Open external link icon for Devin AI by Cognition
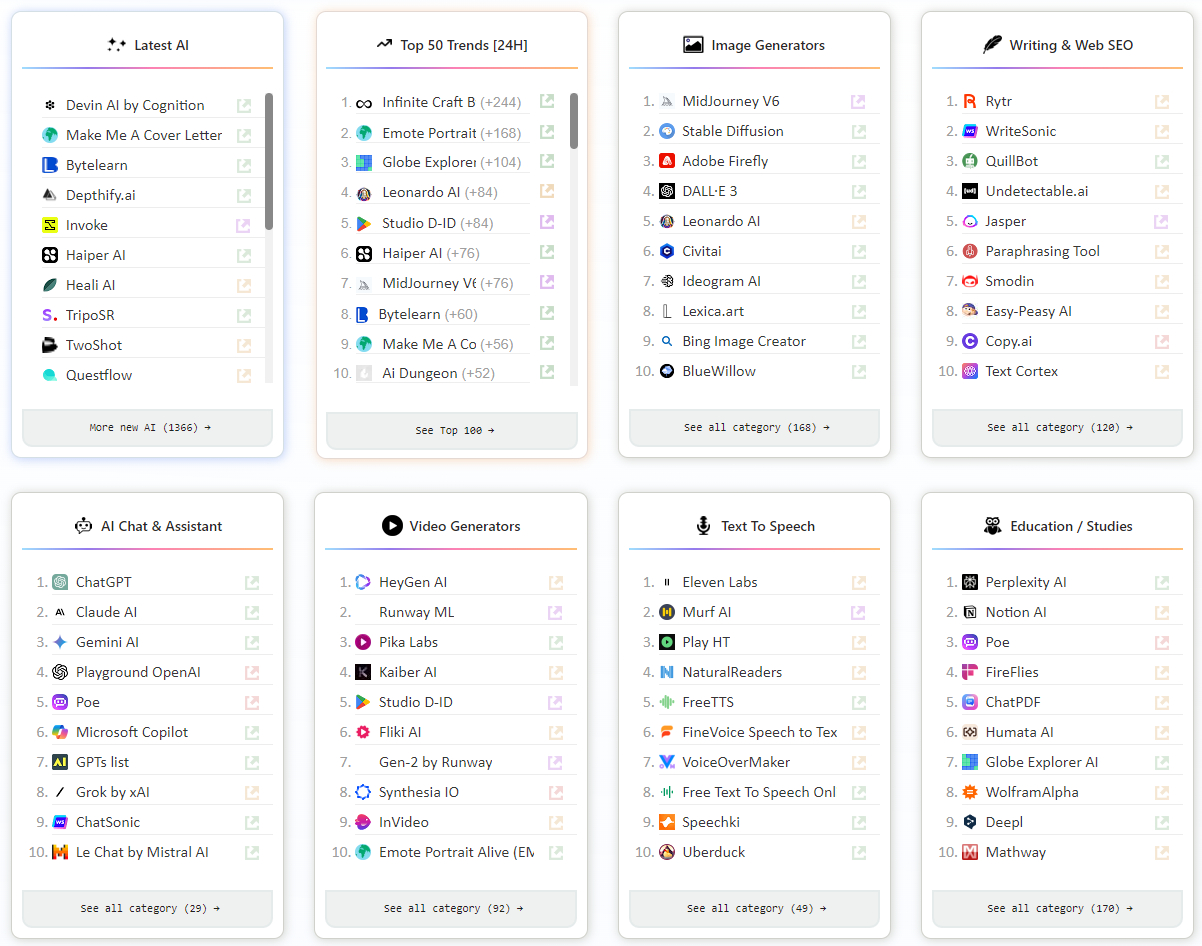Screen dimensions: 1202x946 click(244, 106)
